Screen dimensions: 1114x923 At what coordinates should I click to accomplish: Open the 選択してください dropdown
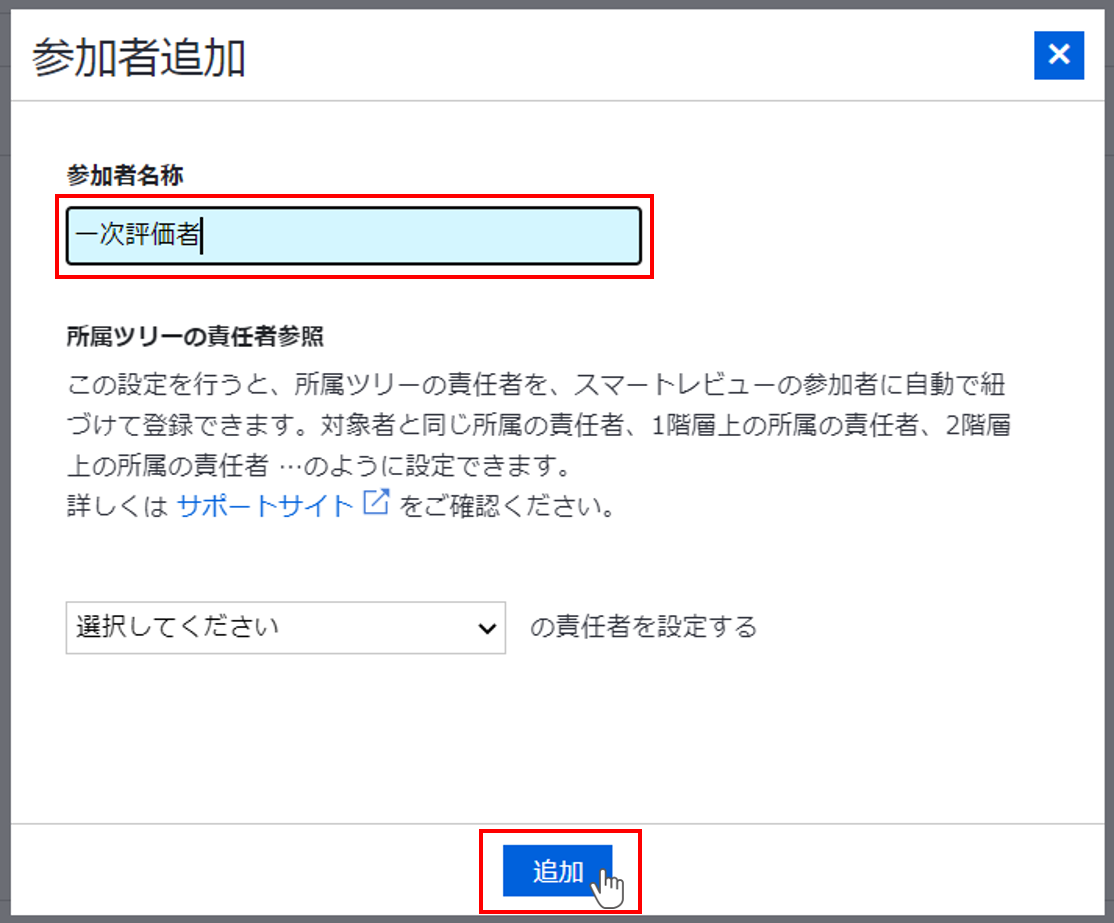tap(285, 628)
